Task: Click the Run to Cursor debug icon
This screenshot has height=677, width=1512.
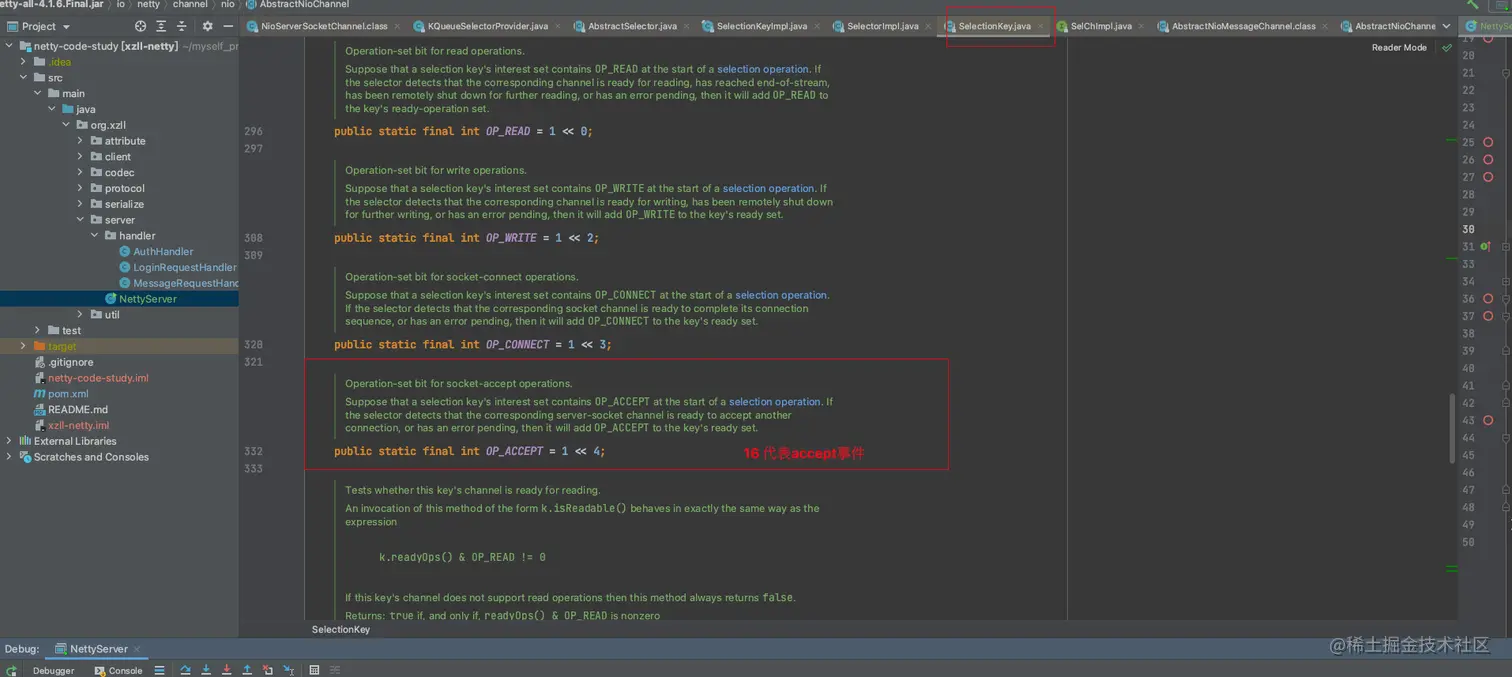Action: [x=288, y=670]
